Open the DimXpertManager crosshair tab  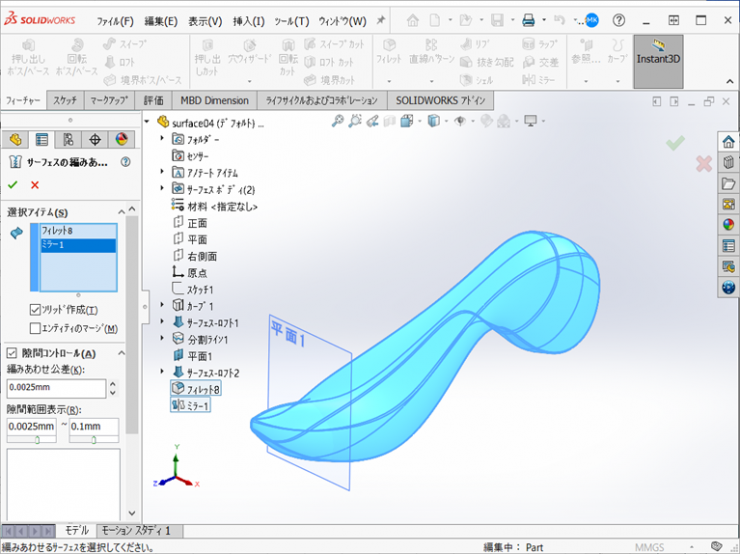[95, 140]
